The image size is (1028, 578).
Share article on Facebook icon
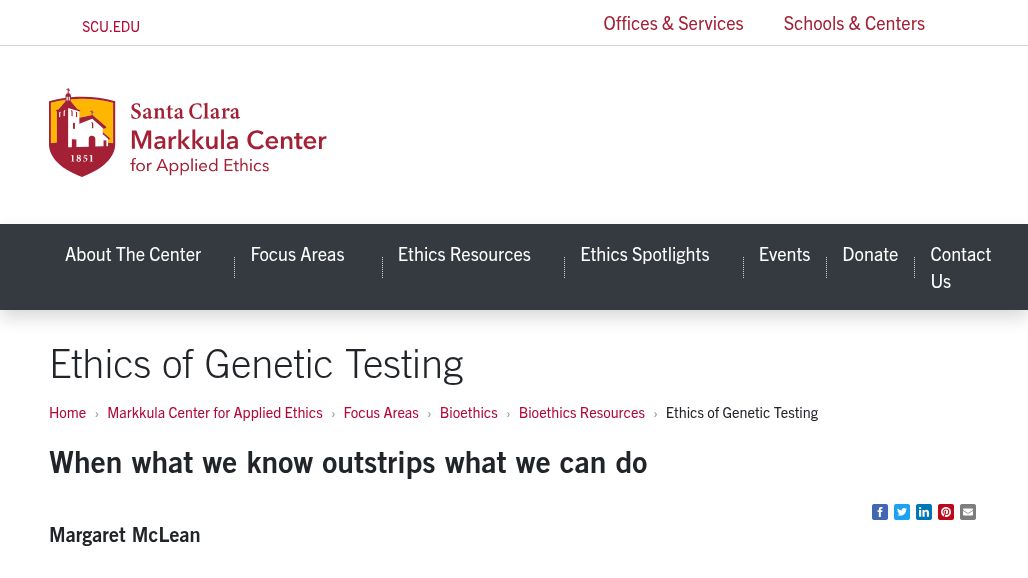click(x=880, y=512)
